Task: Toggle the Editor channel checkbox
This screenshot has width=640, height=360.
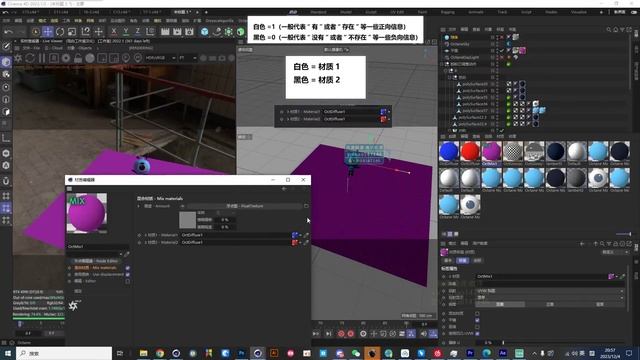Action: coord(128,281)
